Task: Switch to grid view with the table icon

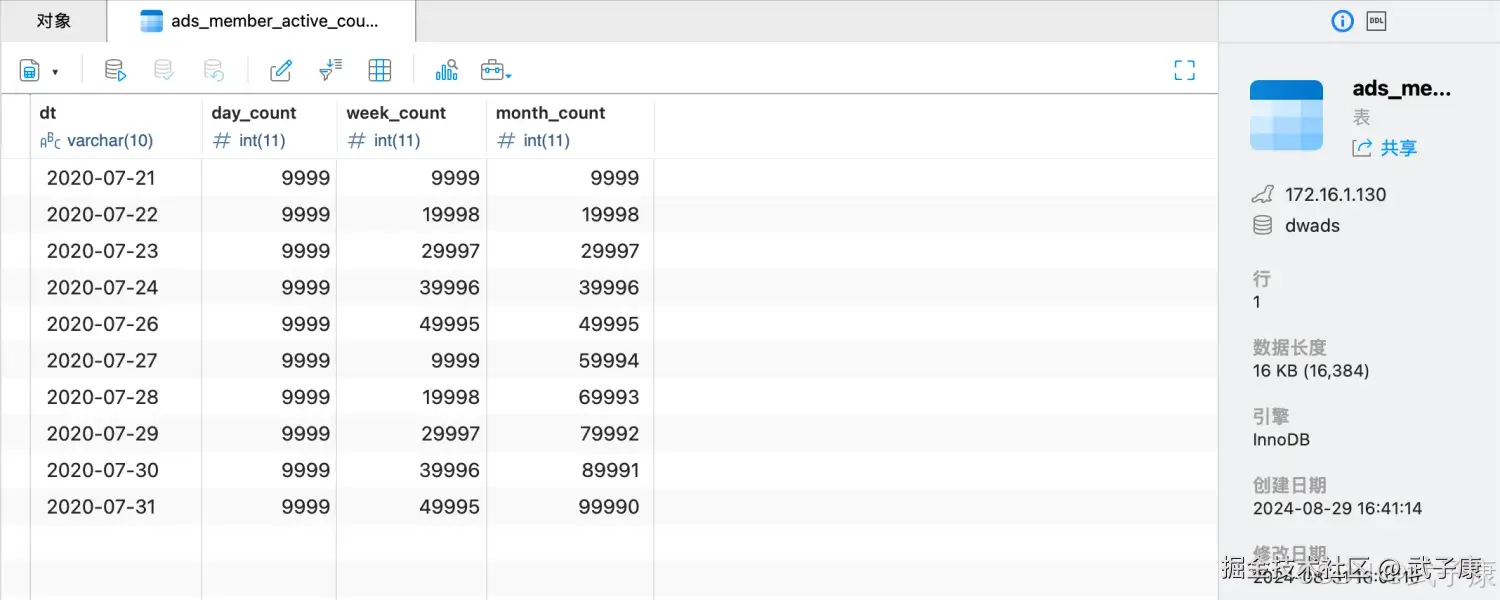Action: point(380,70)
